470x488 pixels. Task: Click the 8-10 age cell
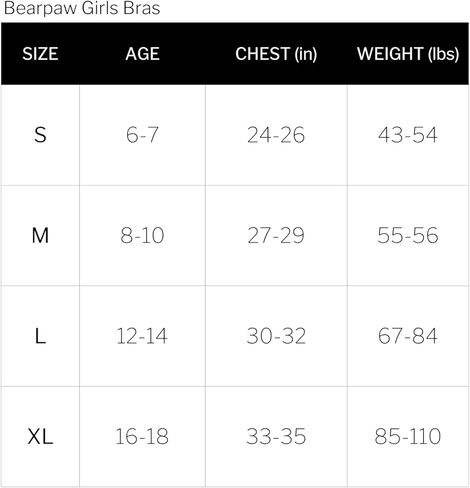point(142,235)
